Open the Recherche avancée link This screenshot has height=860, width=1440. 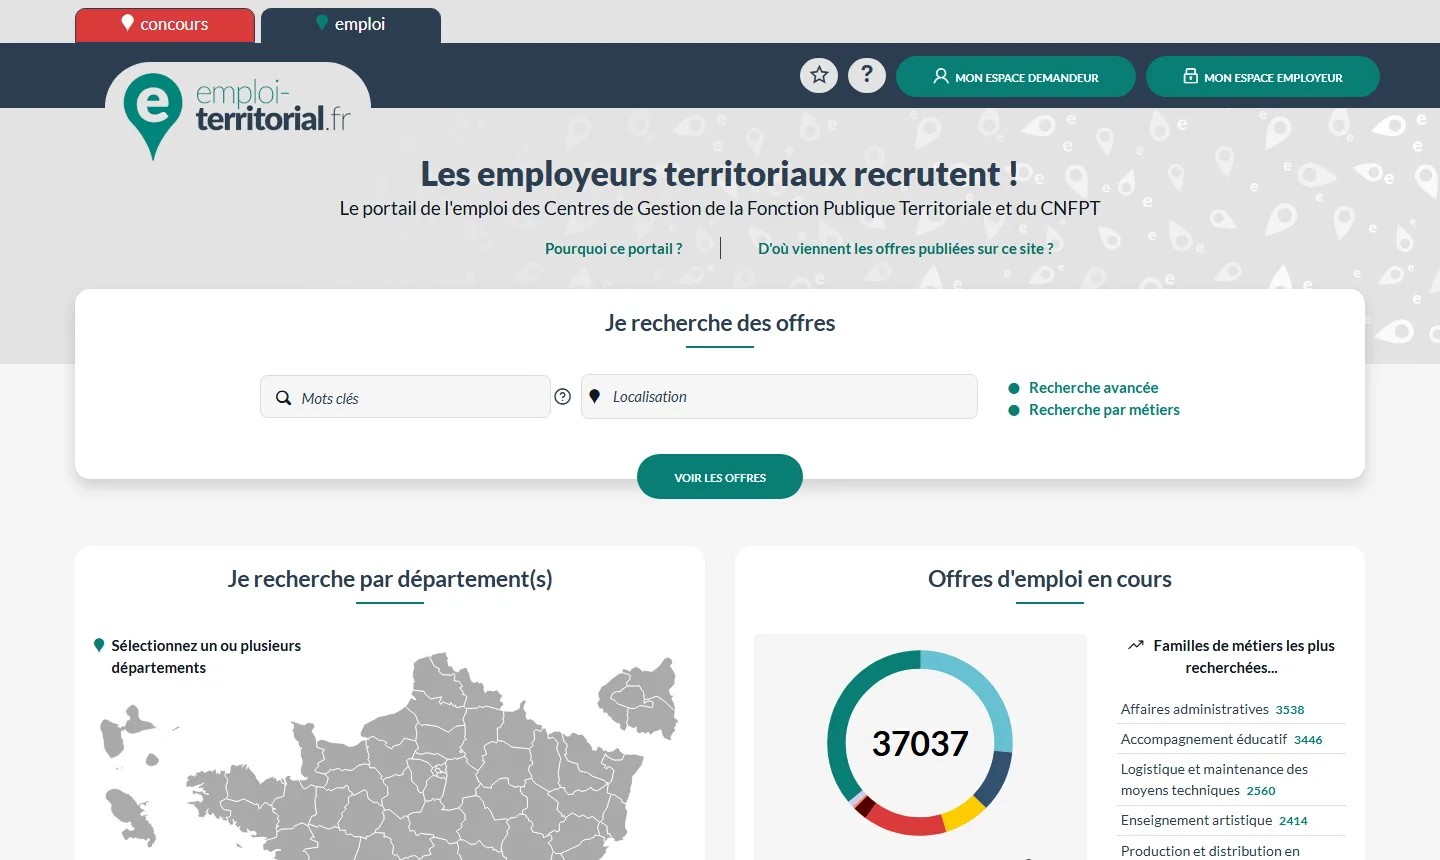click(1094, 387)
